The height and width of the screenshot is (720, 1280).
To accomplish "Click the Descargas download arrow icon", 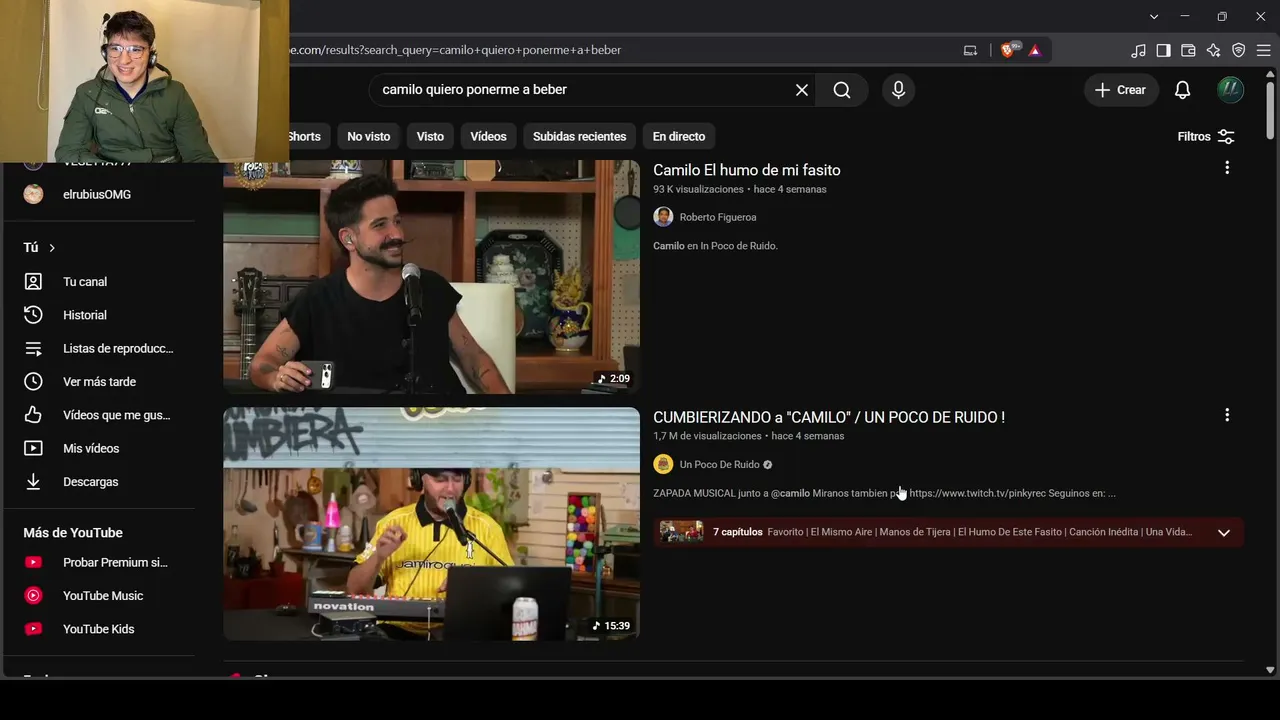I will click(x=33, y=482).
